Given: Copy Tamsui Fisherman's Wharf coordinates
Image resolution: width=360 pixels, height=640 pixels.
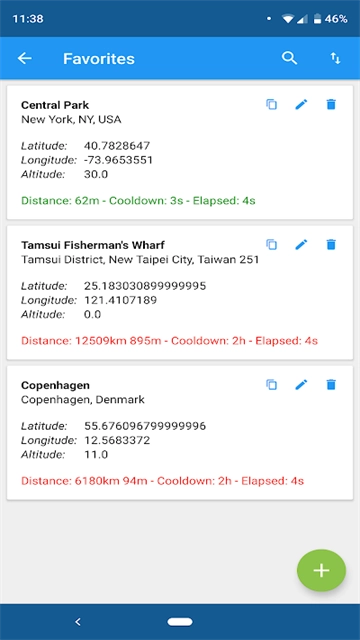Looking at the screenshot, I should [271, 244].
